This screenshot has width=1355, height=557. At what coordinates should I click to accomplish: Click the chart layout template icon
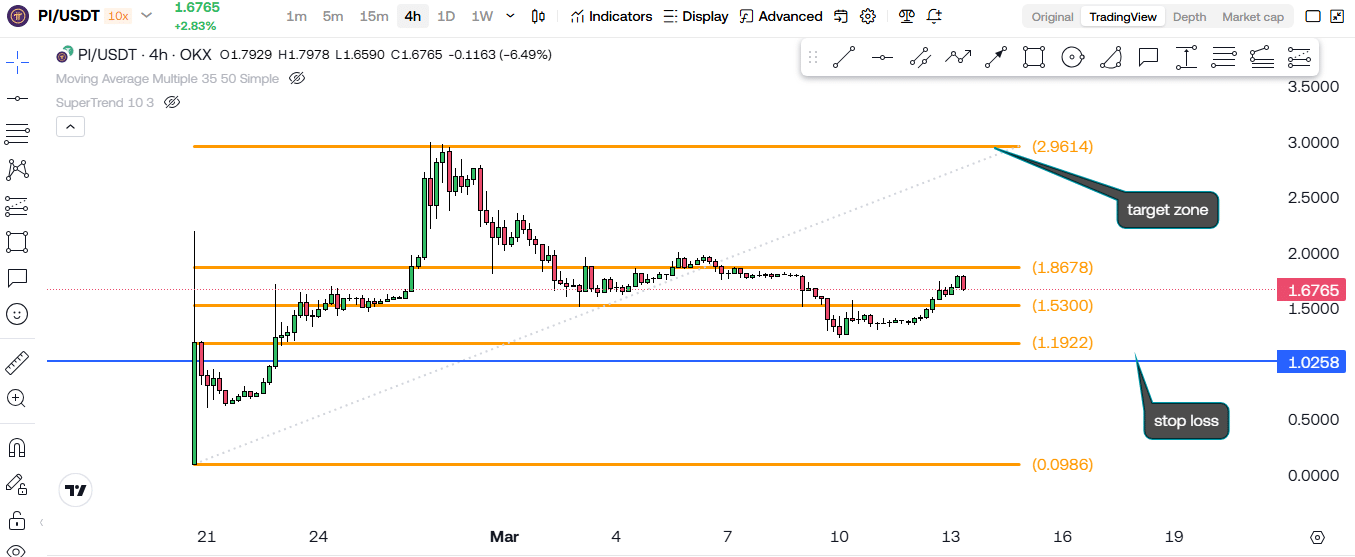point(841,16)
